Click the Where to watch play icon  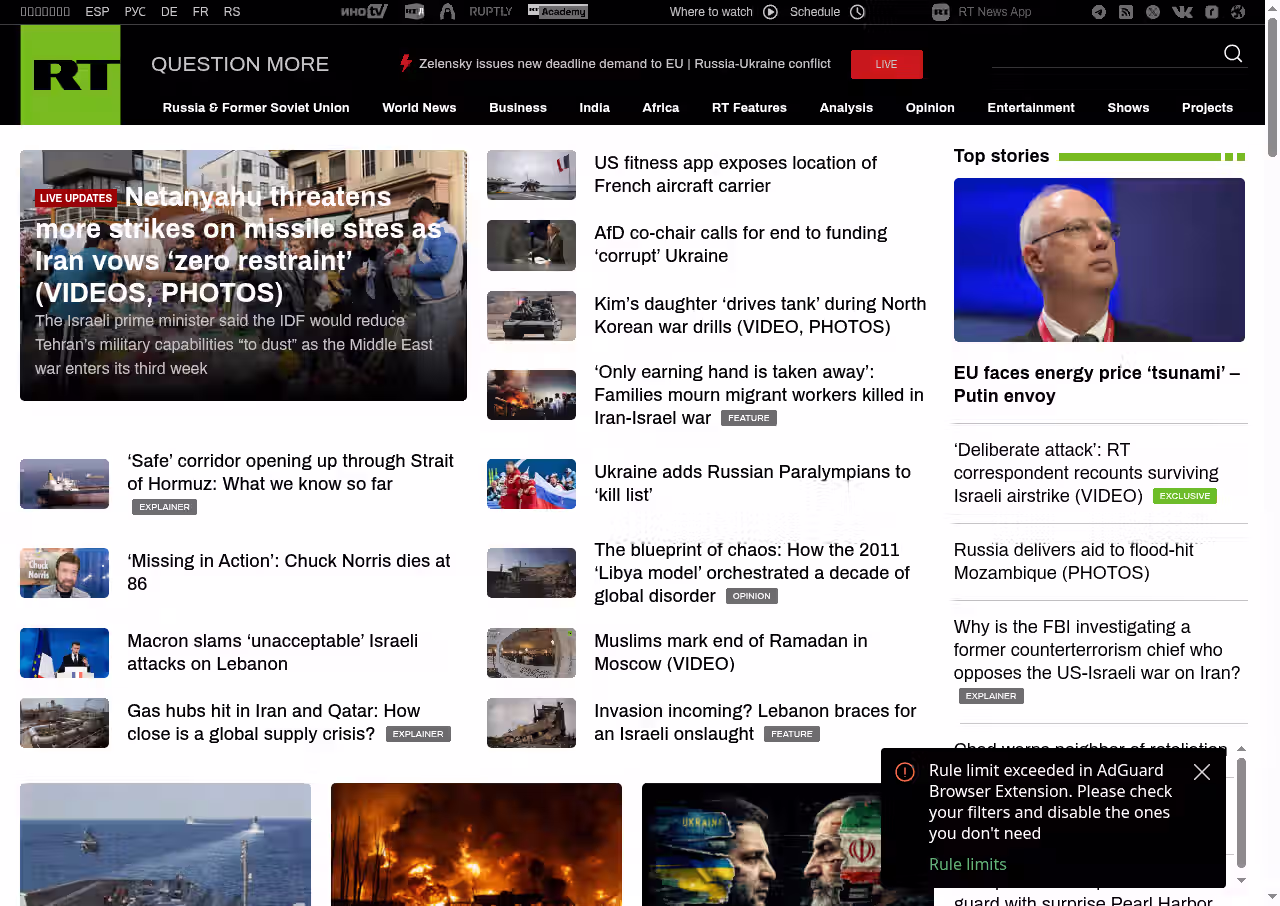click(x=770, y=12)
